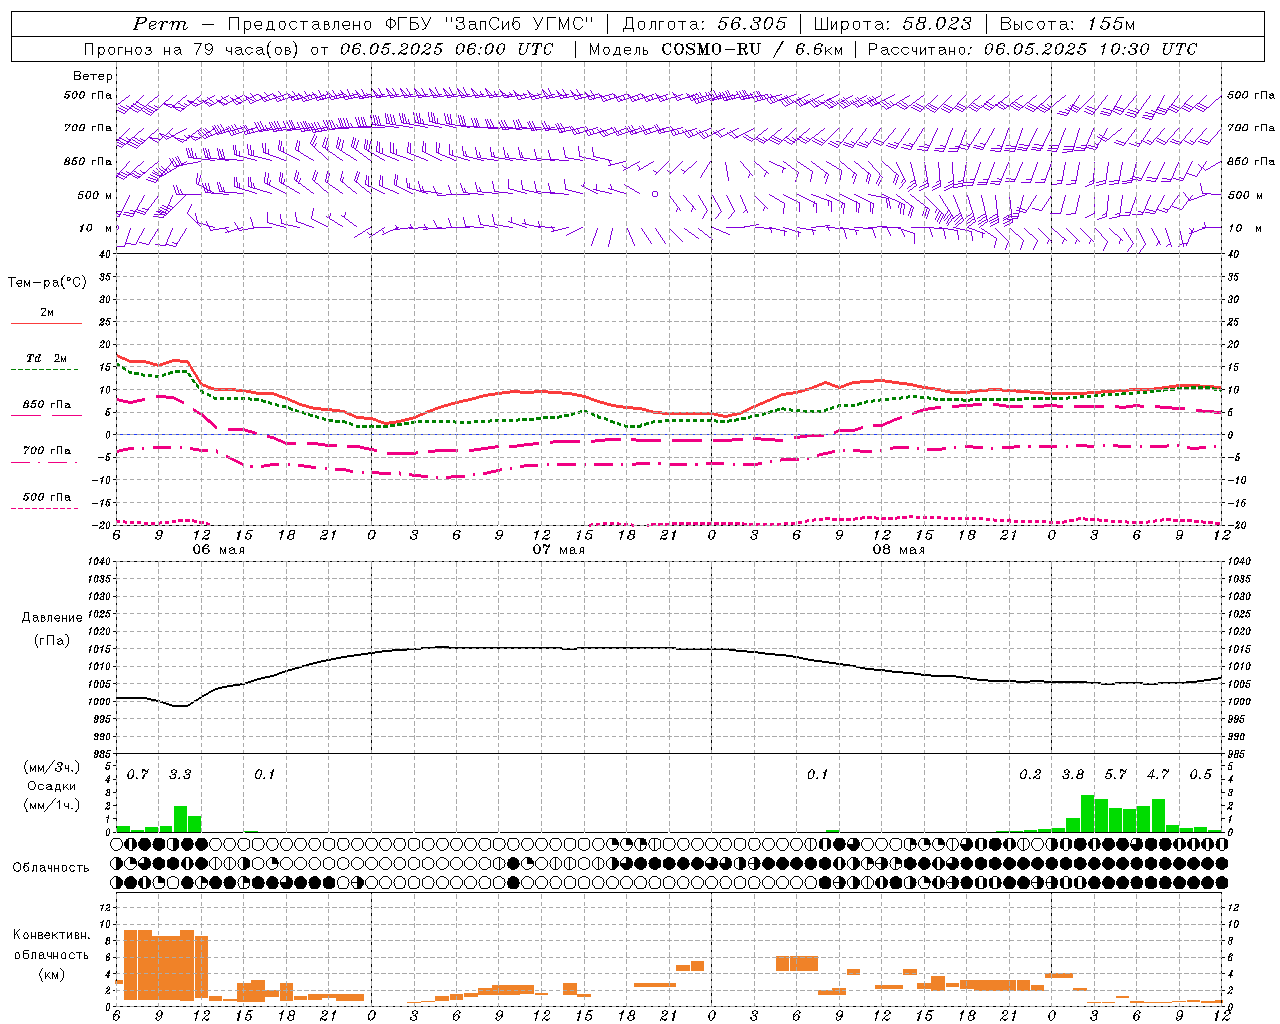Click the solid line sample under the "2м" legend
This screenshot has height=1024, width=1280.
[46, 324]
